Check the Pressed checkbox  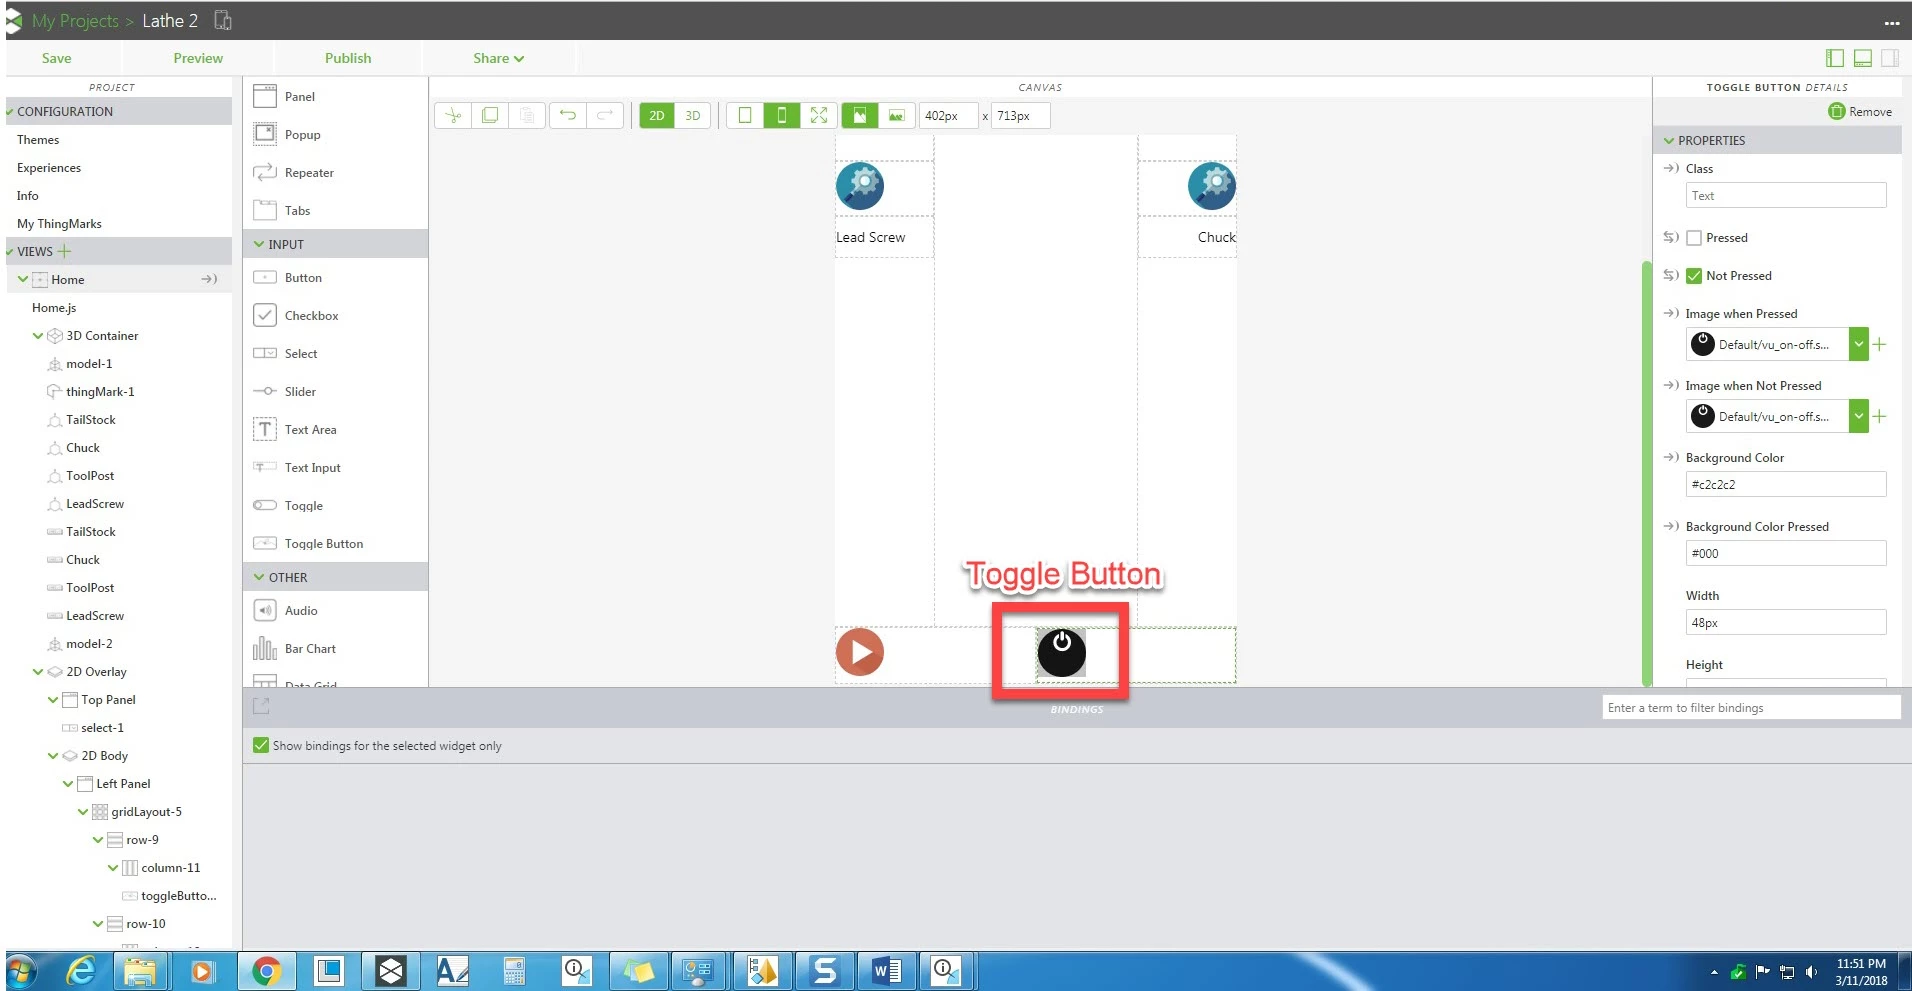tap(1694, 238)
